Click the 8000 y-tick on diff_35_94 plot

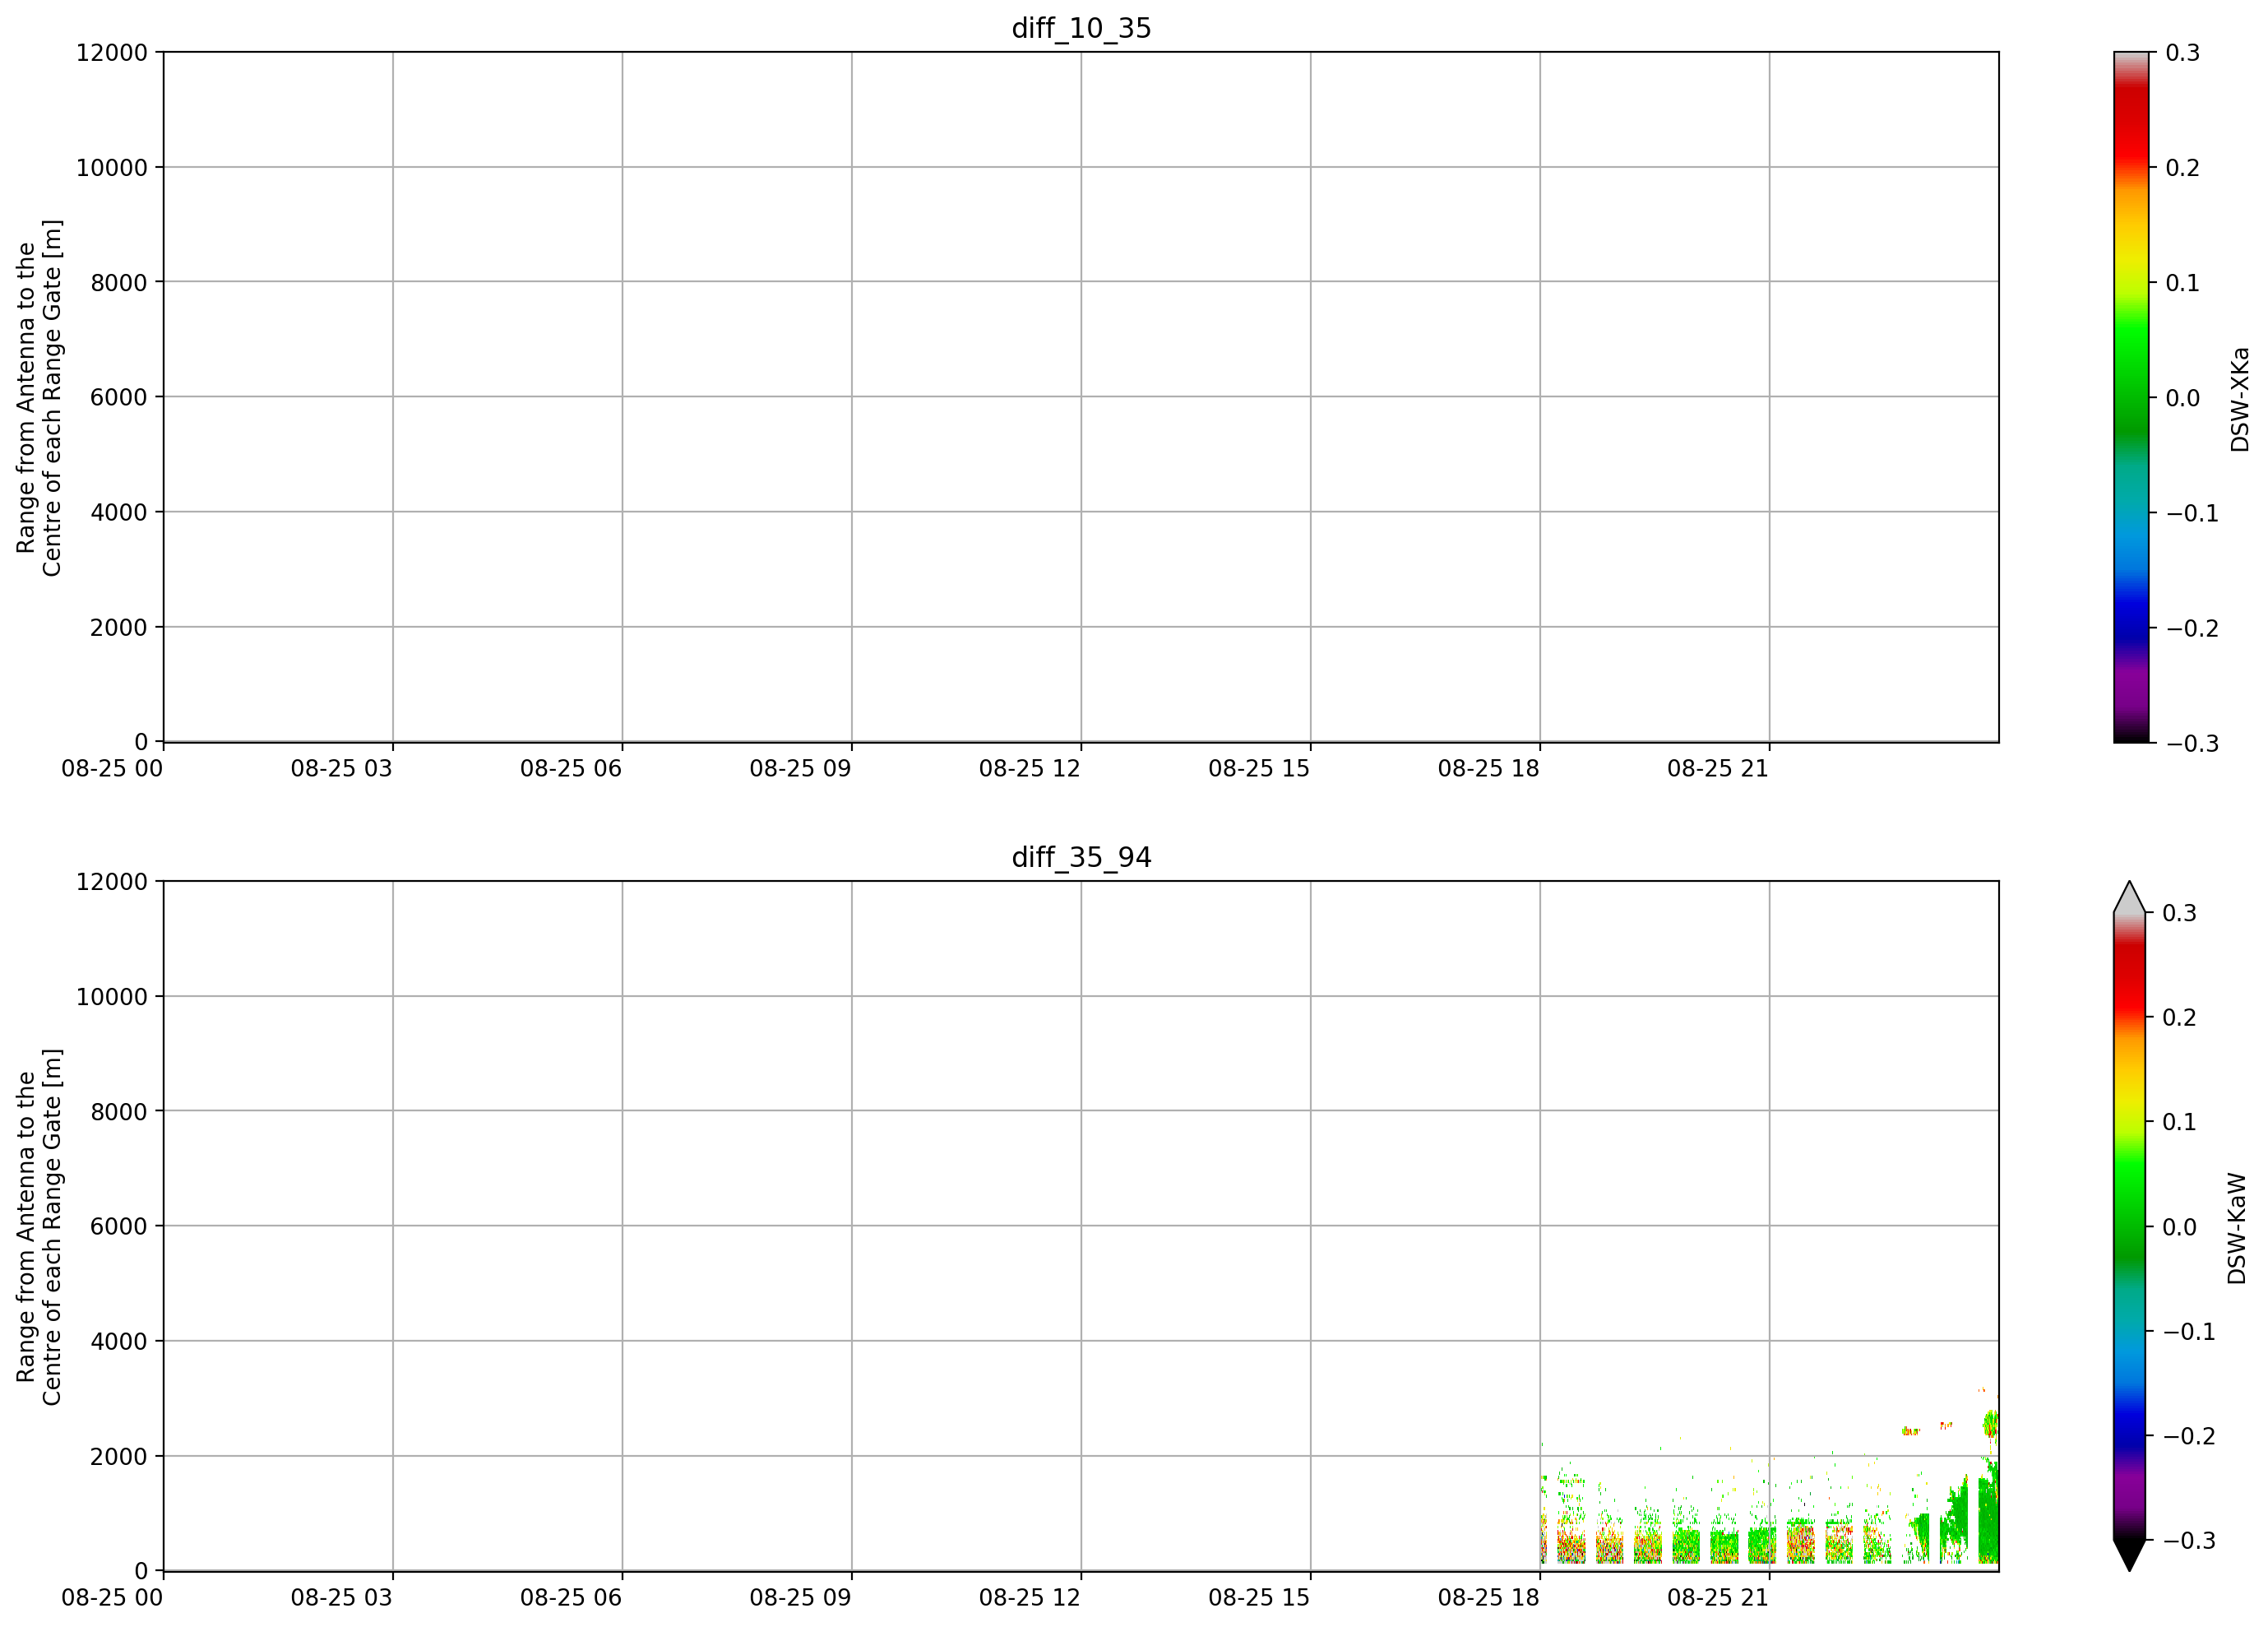[x=119, y=1112]
